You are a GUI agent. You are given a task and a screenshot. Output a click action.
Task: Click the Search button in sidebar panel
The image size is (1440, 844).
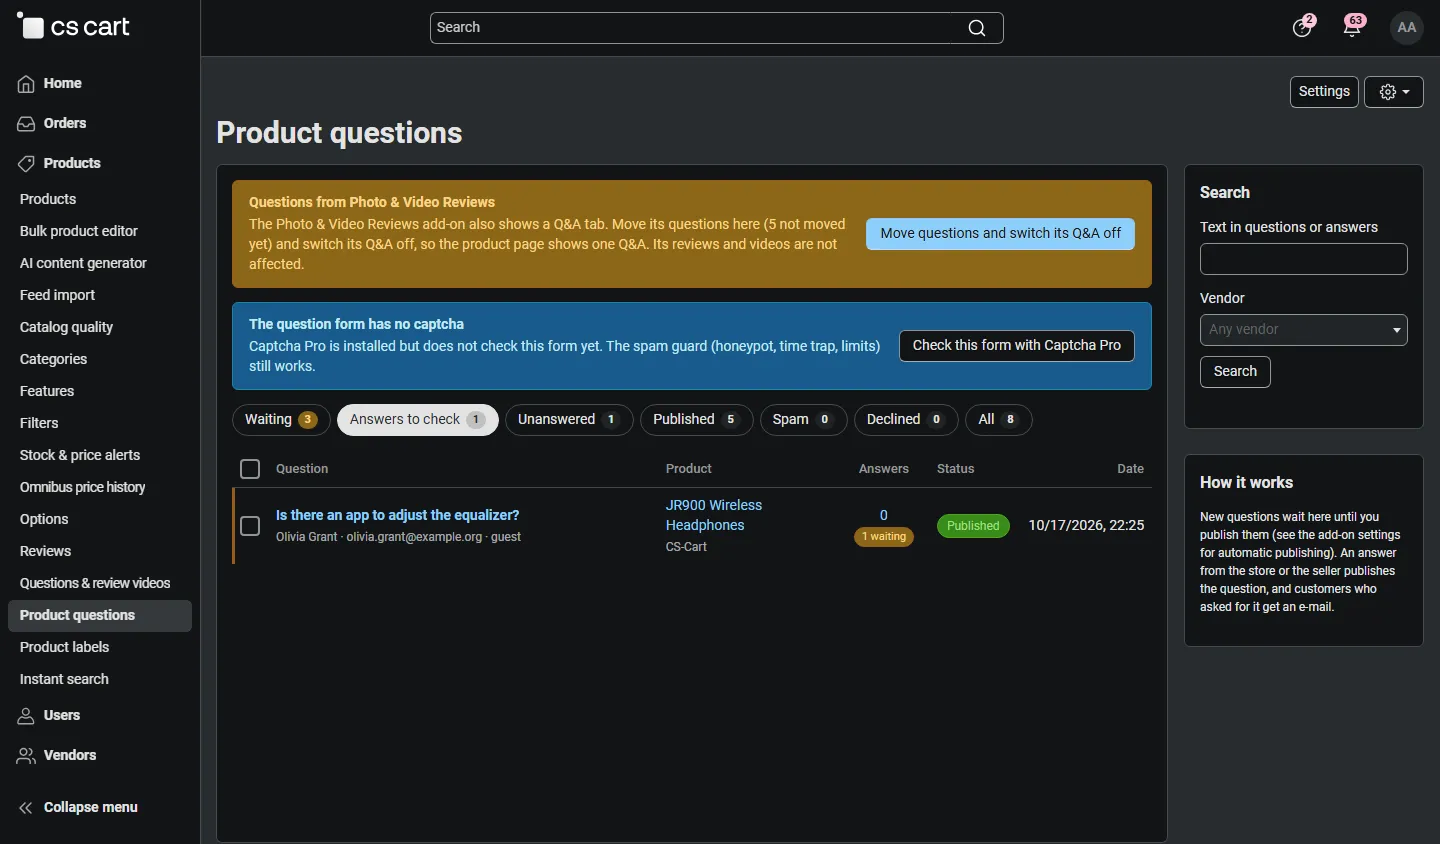(1235, 372)
